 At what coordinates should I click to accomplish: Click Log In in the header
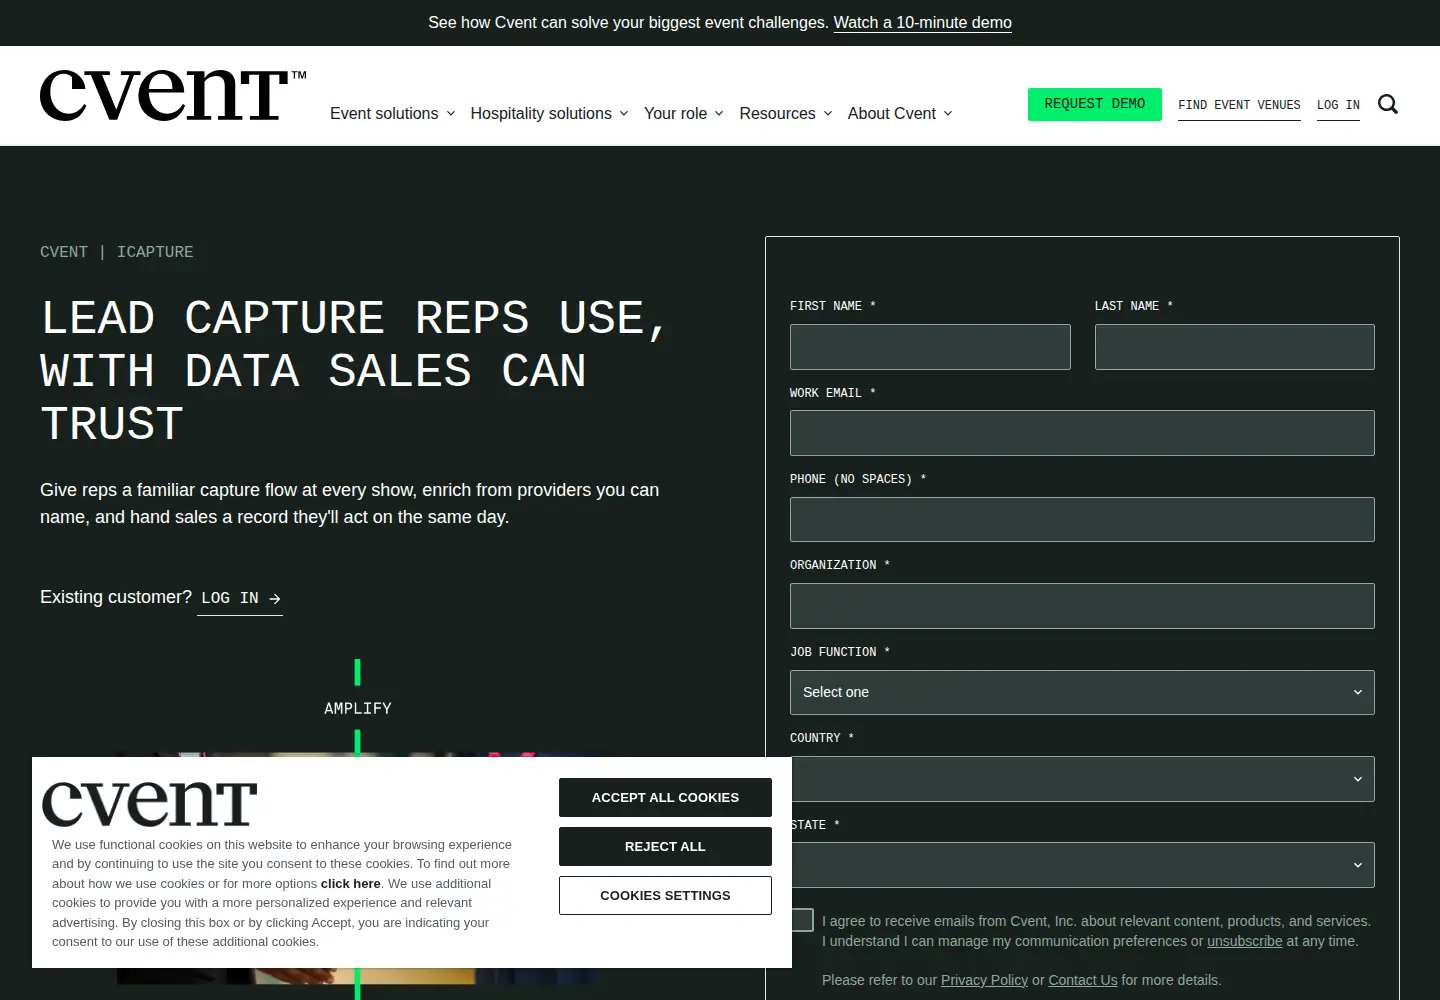point(1338,105)
